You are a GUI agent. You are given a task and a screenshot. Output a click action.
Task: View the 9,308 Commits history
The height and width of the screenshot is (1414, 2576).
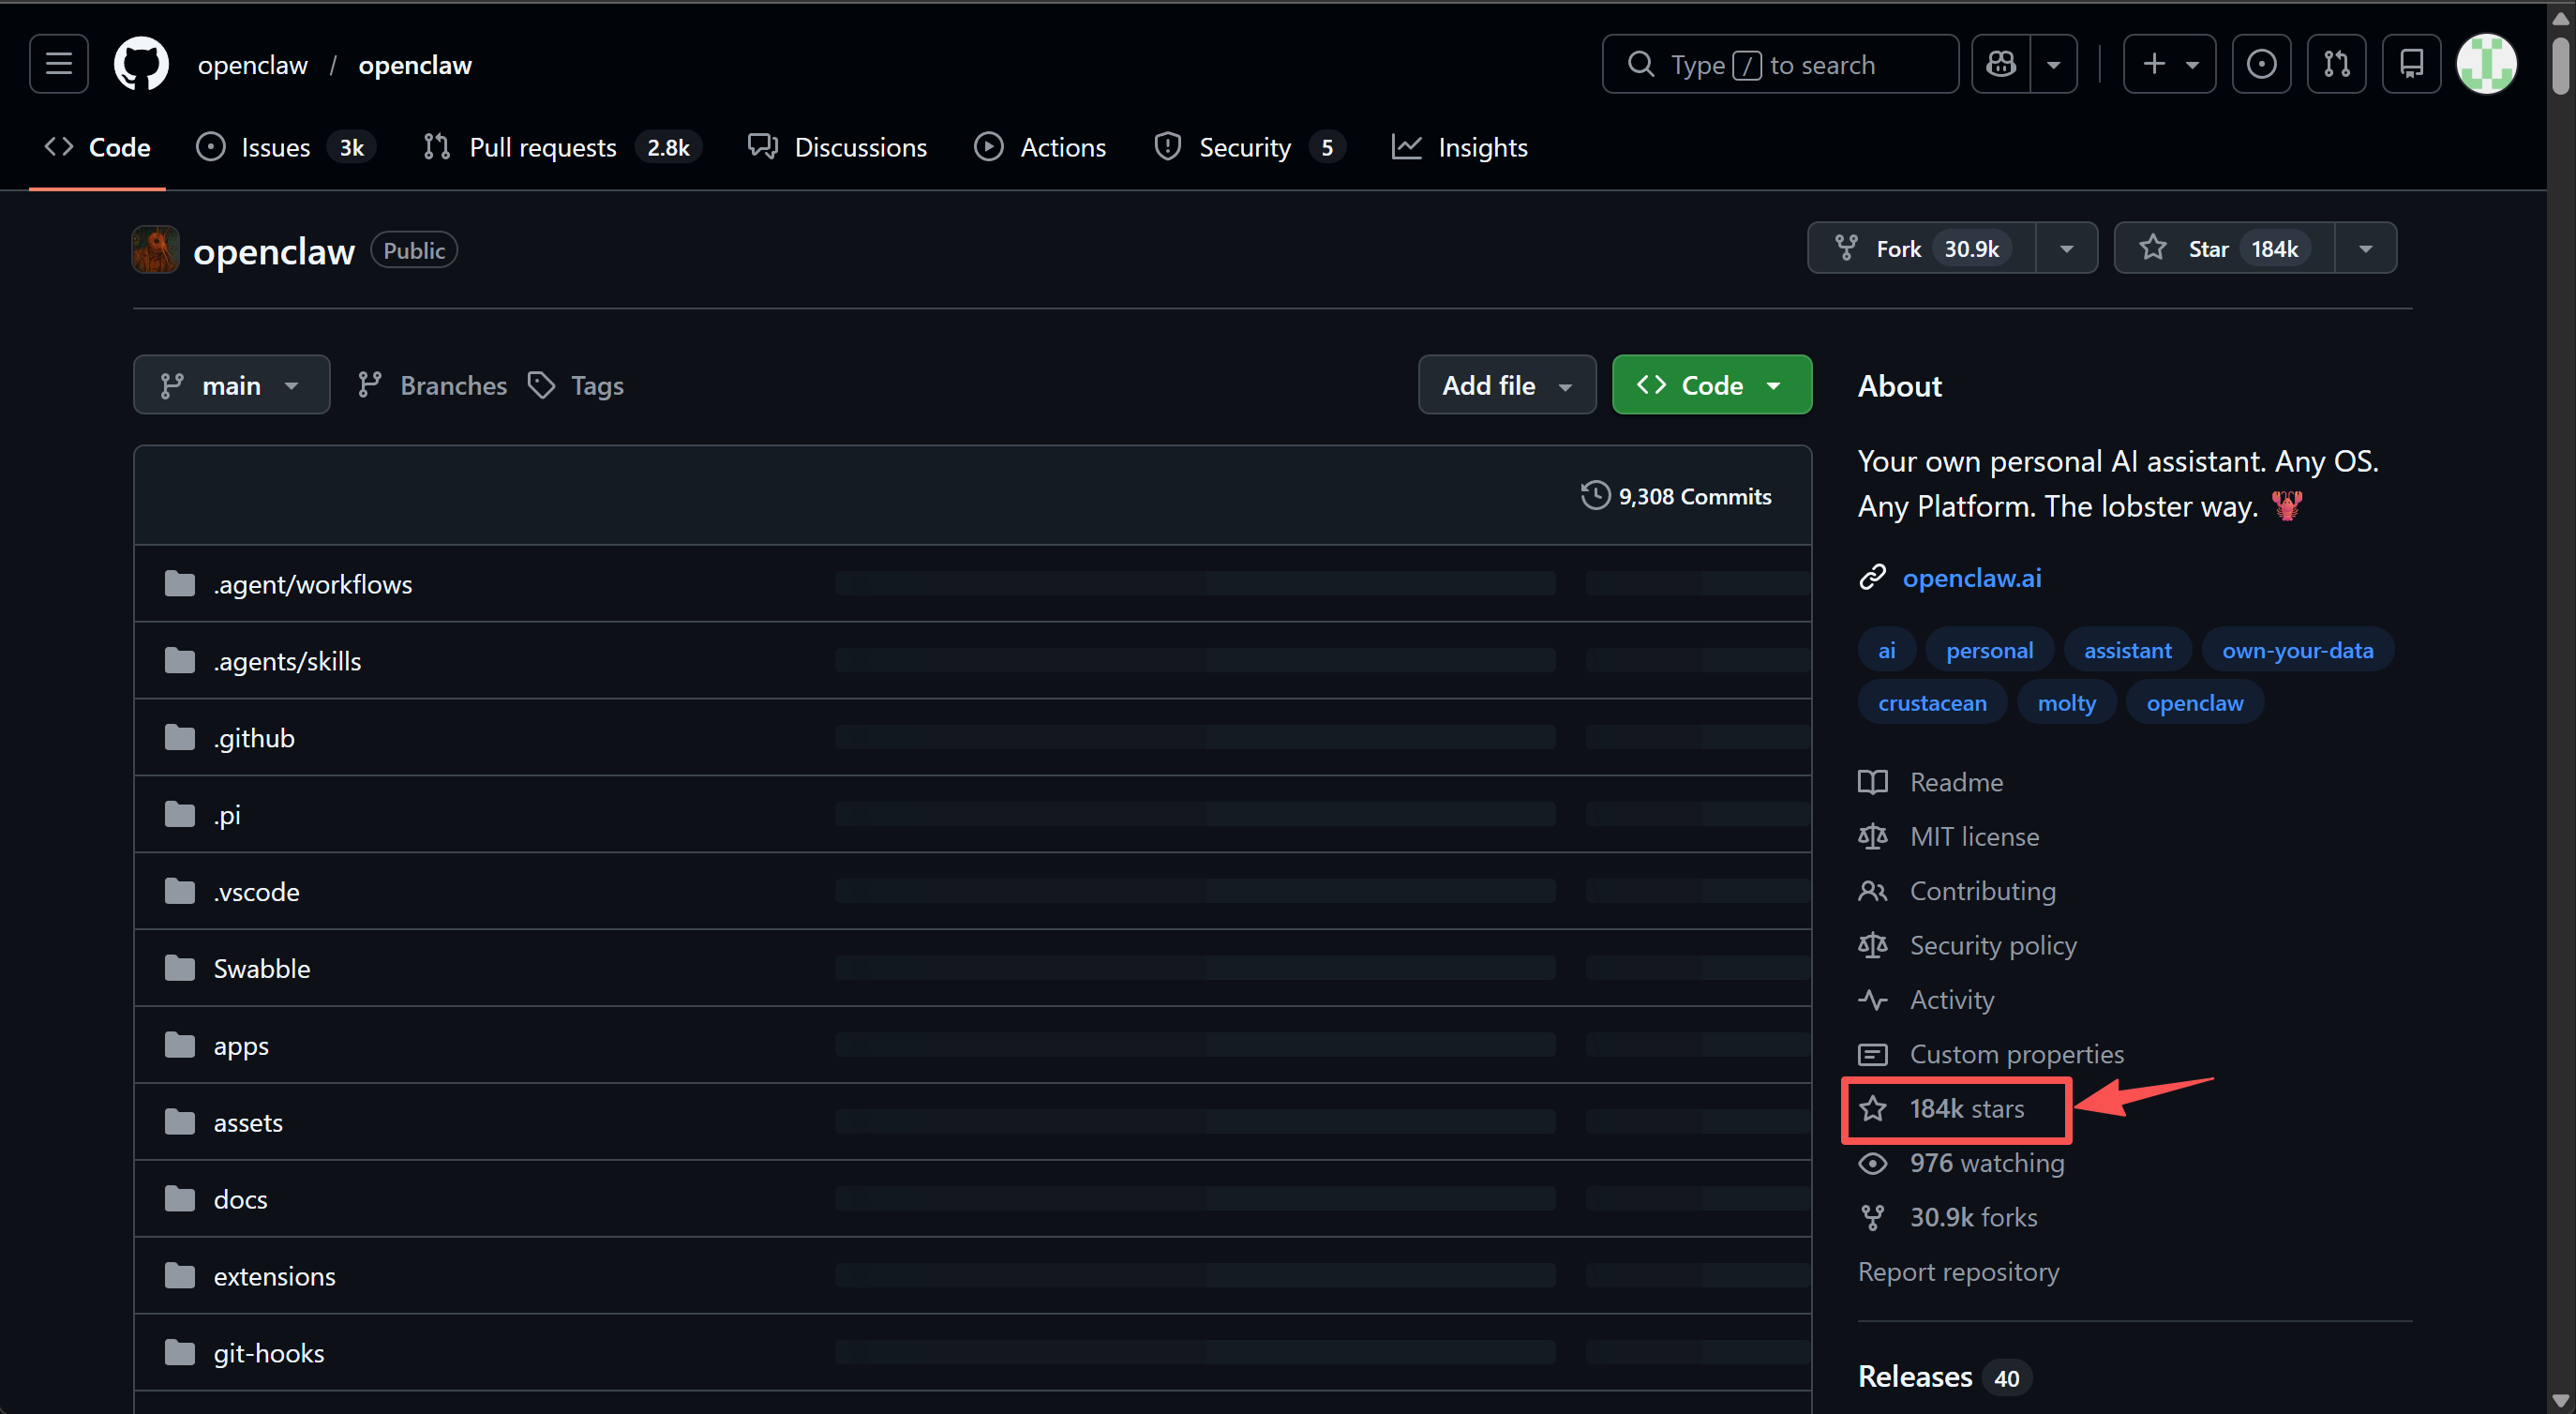point(1675,496)
